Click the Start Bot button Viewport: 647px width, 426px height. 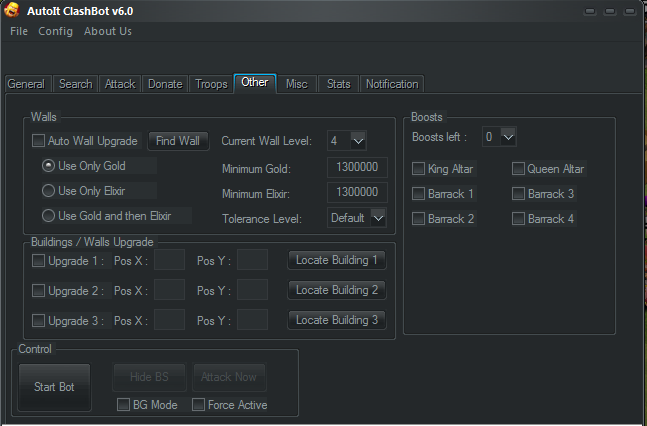tap(54, 387)
